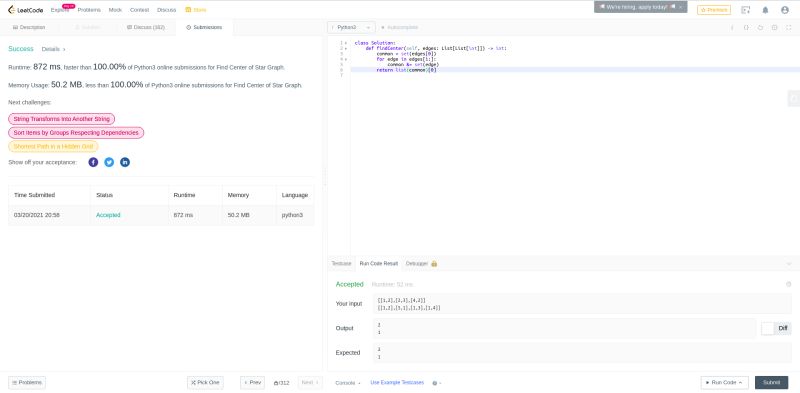800x393 pixels.
Task: Collapse the result panel with the chevron
Action: (788, 264)
